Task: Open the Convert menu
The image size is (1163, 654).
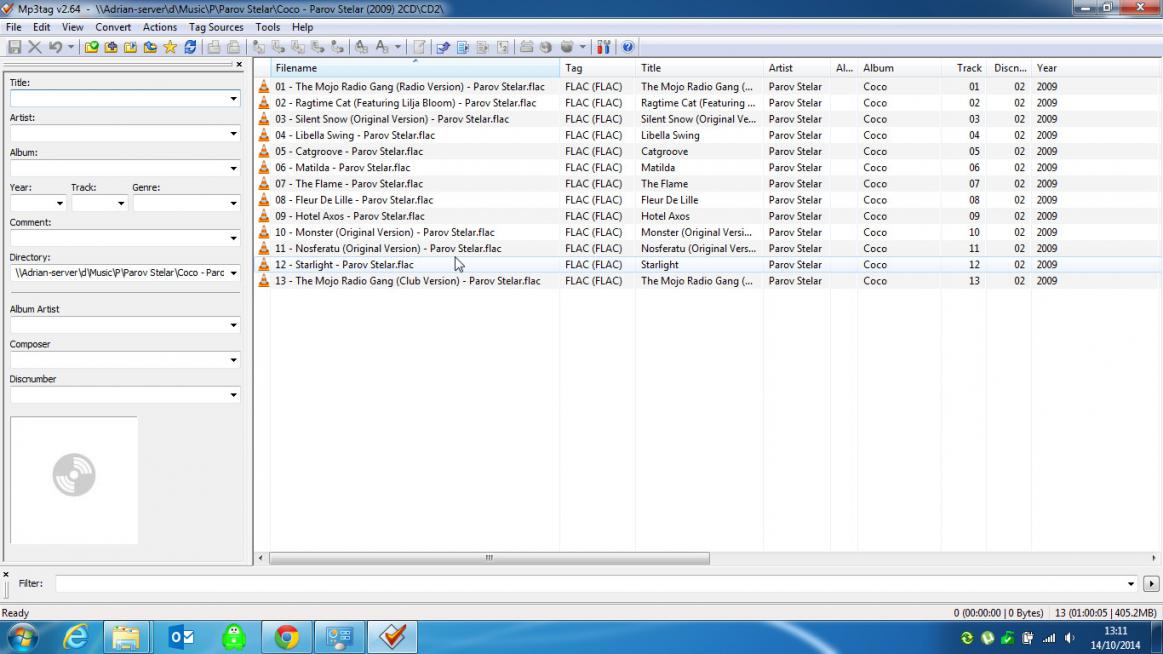Action: click(113, 27)
